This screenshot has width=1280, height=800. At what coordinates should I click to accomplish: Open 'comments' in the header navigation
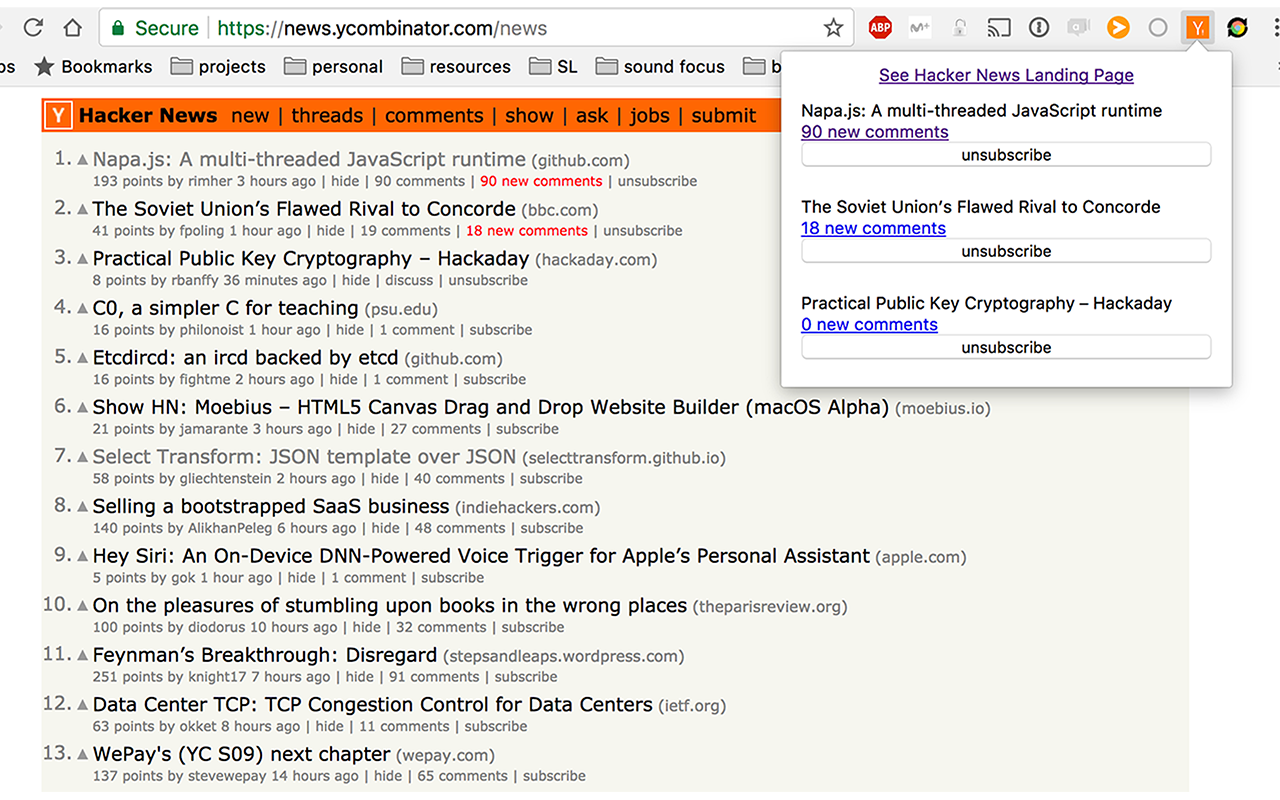pos(434,116)
